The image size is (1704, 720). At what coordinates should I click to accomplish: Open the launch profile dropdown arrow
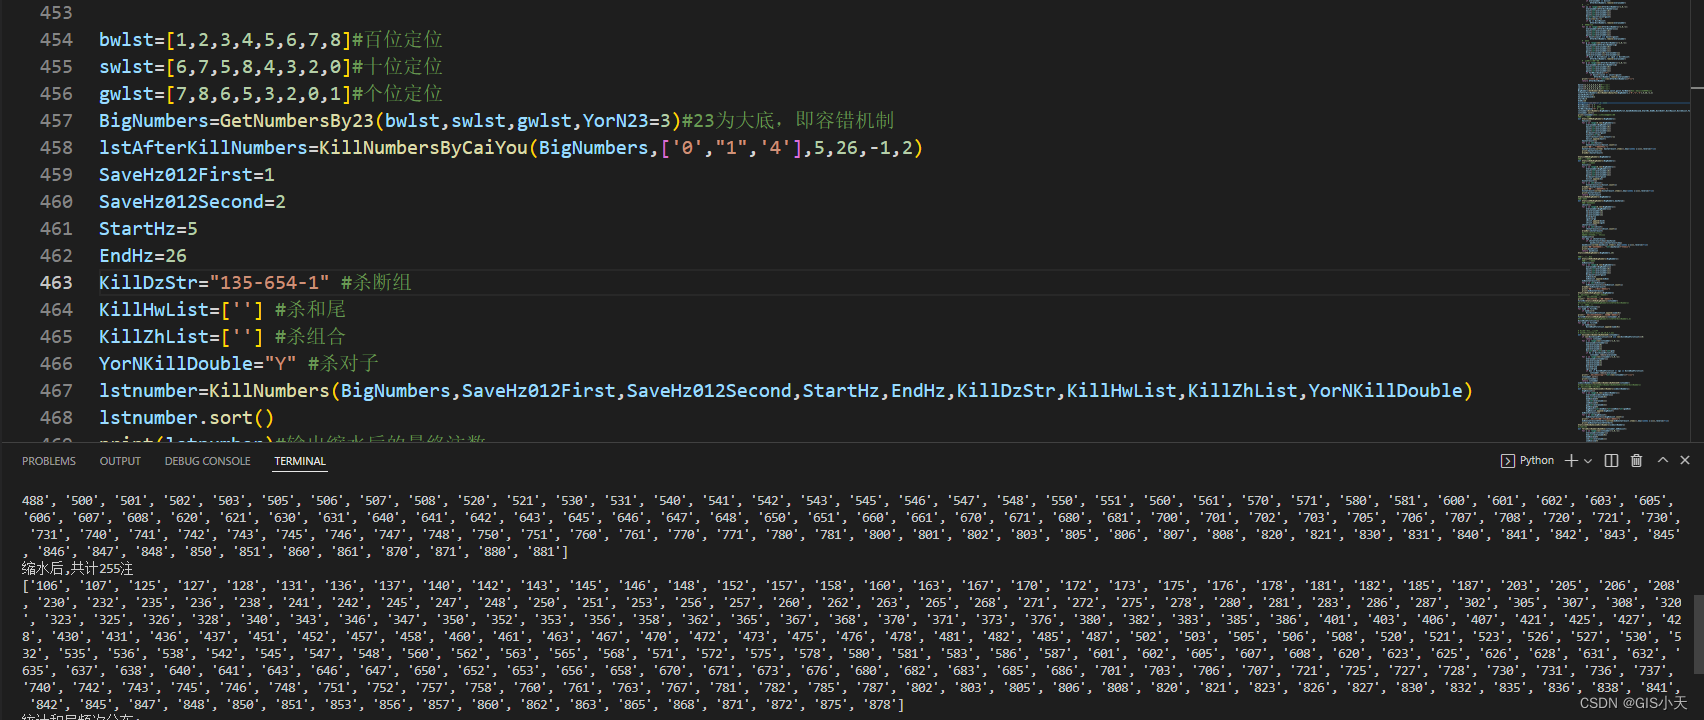coord(1588,461)
